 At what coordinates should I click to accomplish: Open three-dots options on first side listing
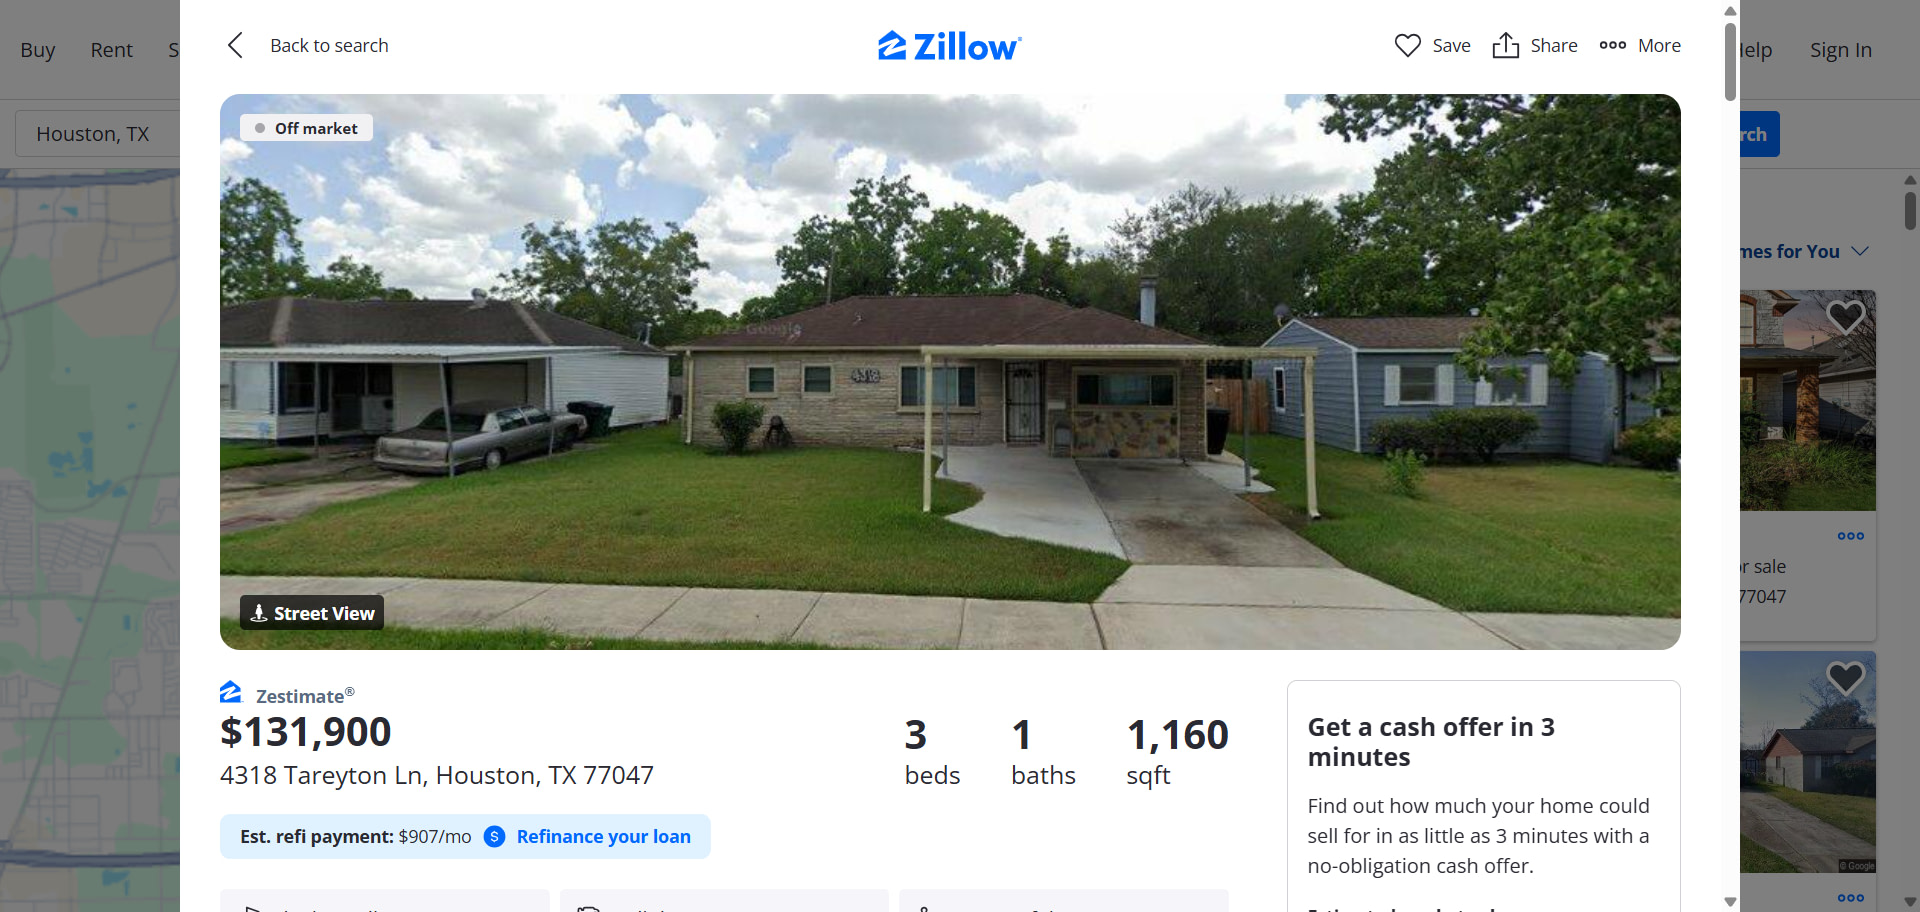[1850, 536]
